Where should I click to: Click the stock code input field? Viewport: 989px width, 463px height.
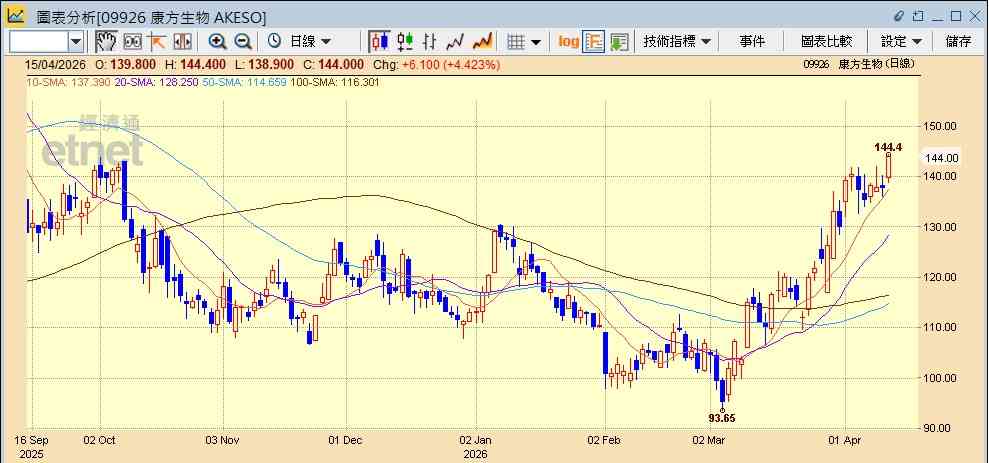tap(38, 42)
